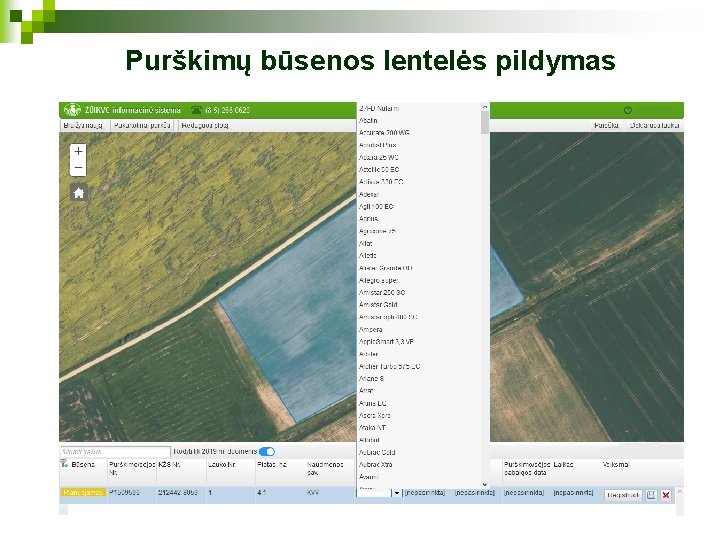Click the yellow 'Planuojamas' status cell
Image resolution: width=720 pixels, height=540 pixels.
83,492
